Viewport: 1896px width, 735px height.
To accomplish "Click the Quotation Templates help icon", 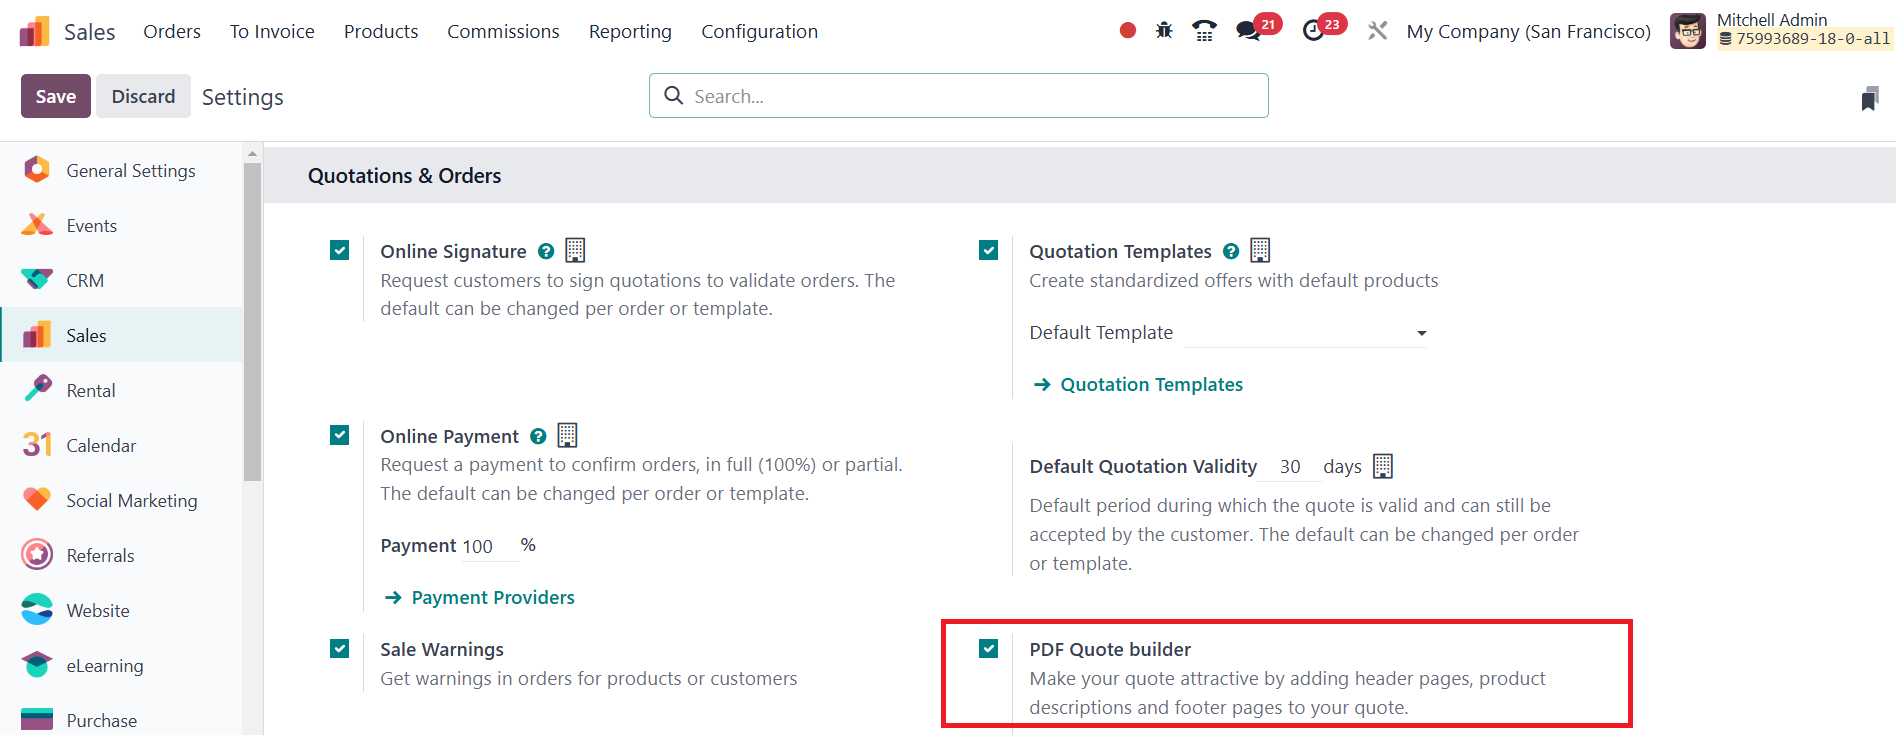I will [1231, 252].
